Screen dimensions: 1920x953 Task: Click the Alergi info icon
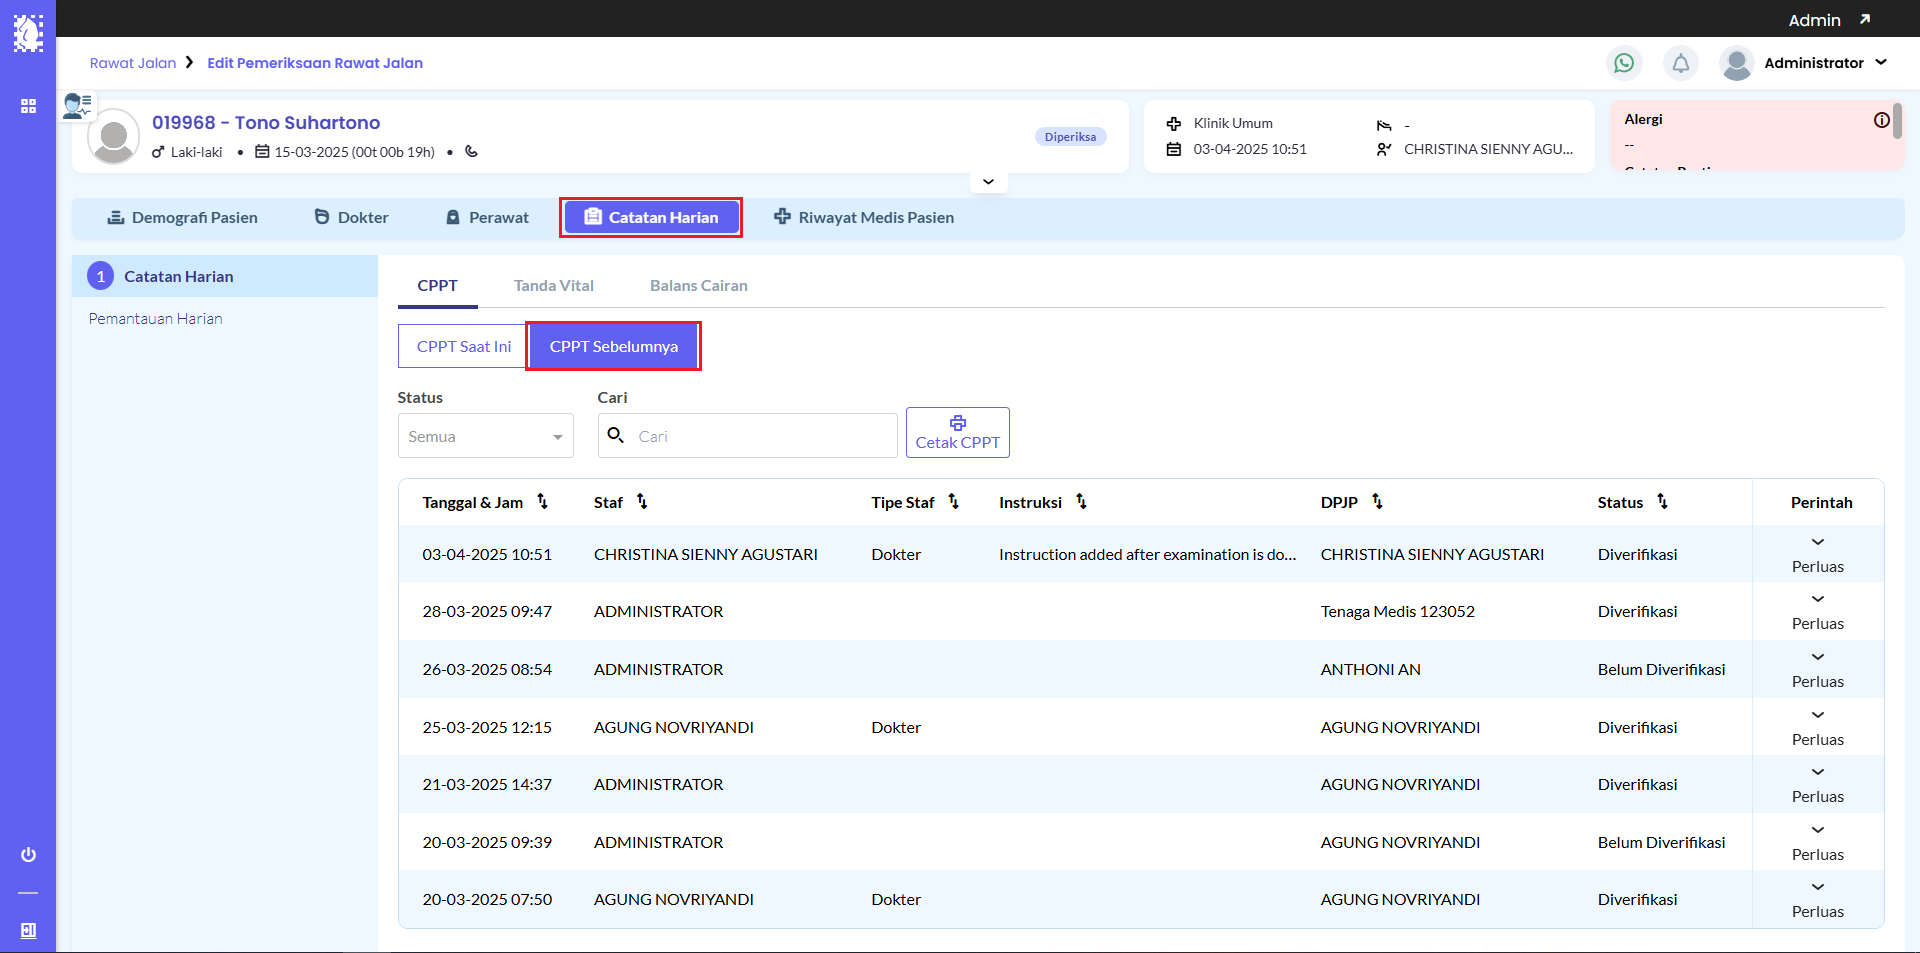click(1882, 120)
